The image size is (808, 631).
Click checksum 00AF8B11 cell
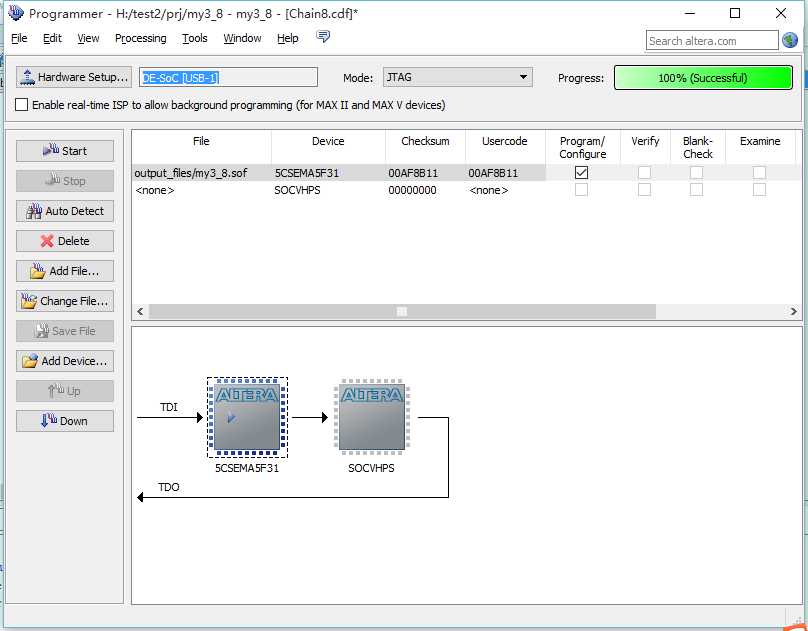[425, 173]
